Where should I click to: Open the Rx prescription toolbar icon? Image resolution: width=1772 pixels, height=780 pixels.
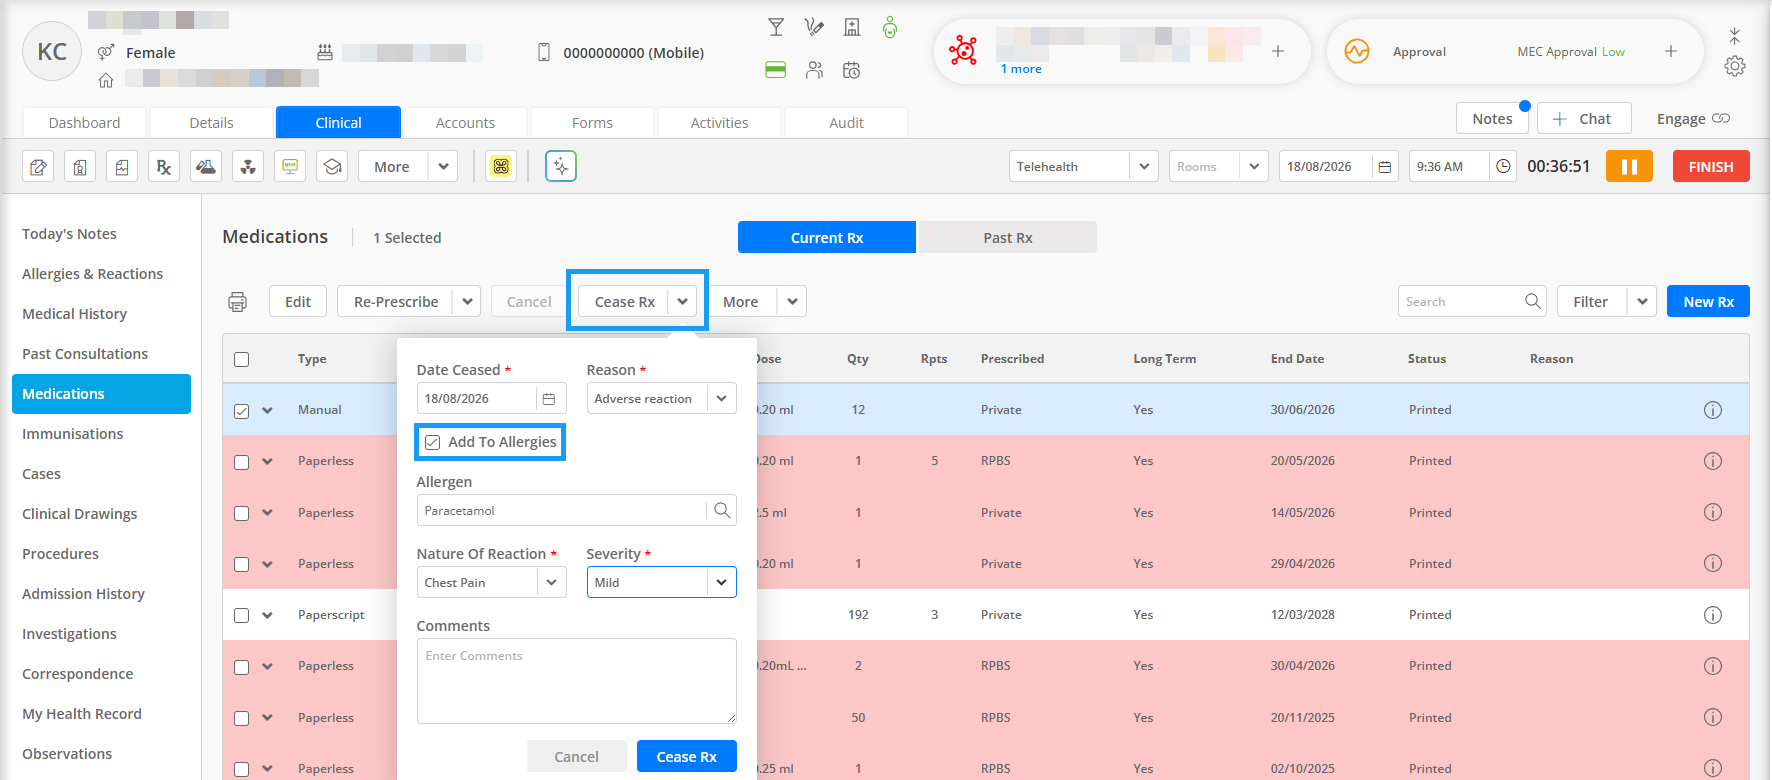click(164, 167)
